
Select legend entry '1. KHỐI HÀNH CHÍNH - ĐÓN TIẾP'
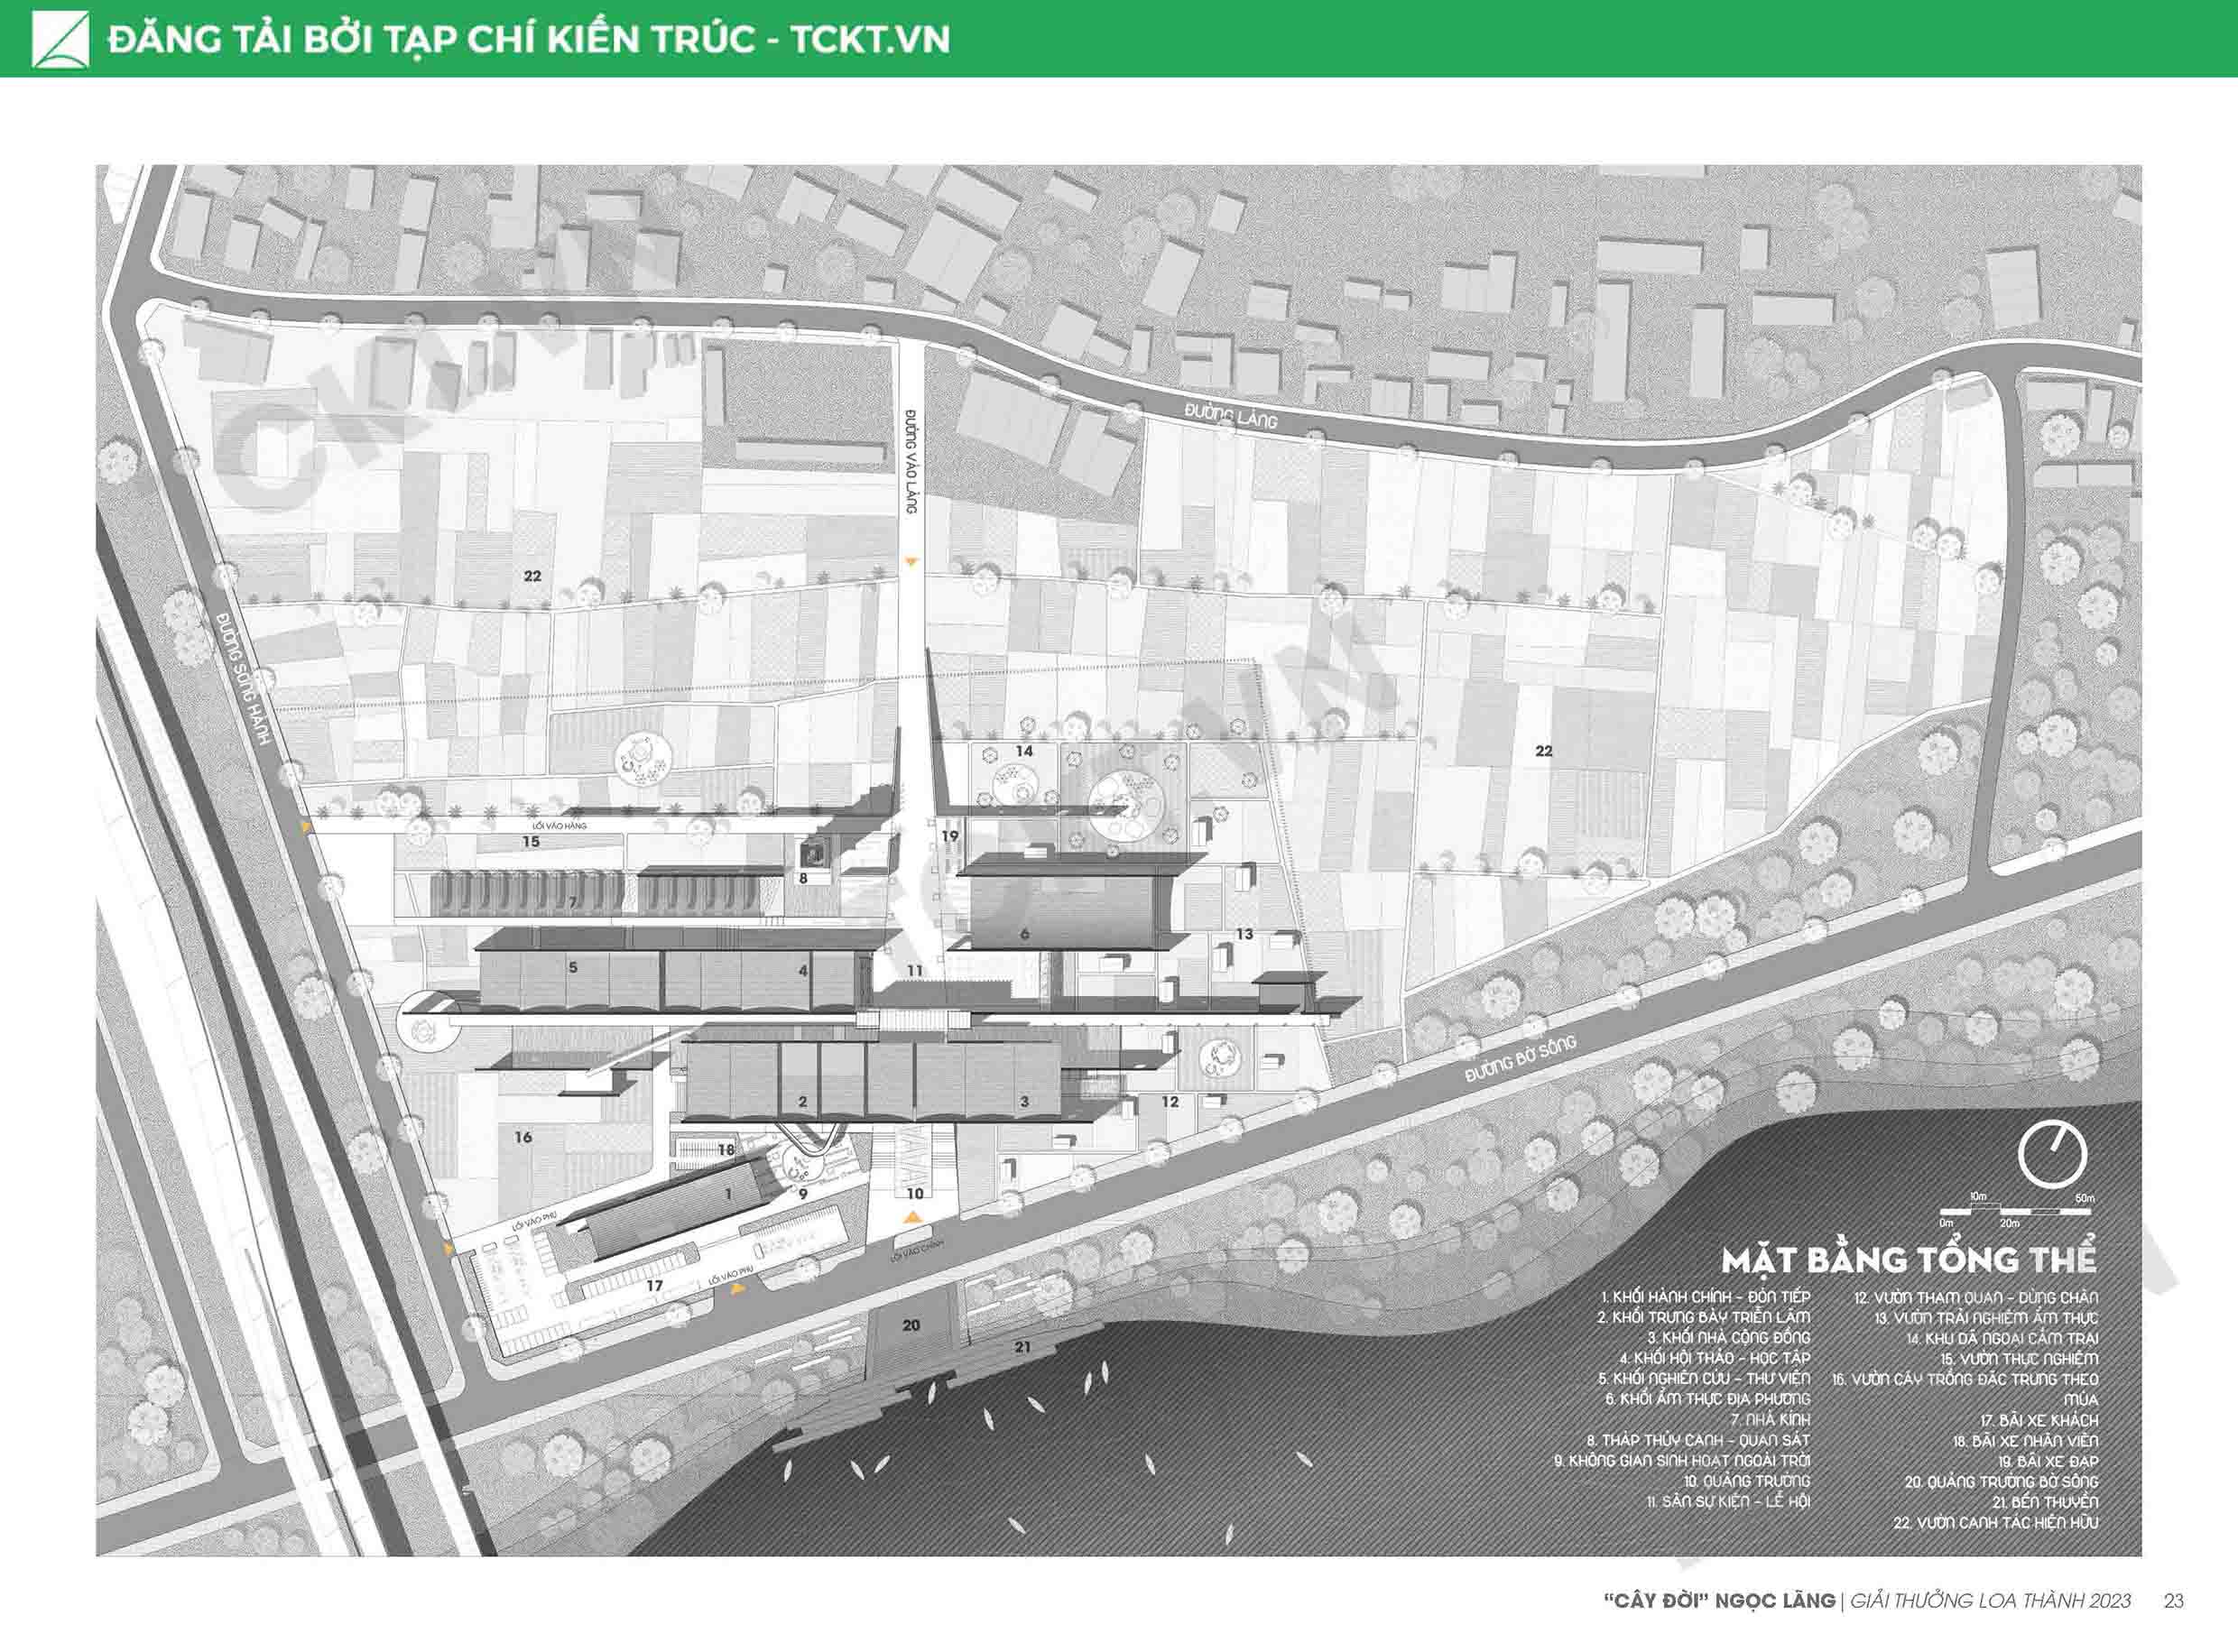tap(1705, 1297)
